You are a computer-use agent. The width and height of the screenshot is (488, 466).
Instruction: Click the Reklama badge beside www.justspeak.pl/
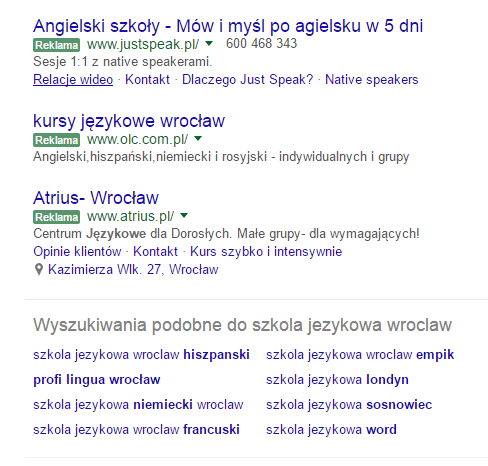click(x=56, y=45)
